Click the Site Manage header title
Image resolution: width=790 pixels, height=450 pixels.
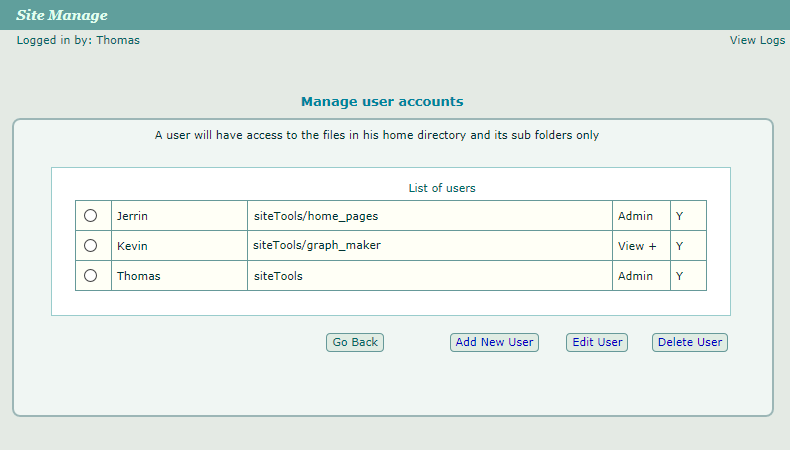coord(62,15)
